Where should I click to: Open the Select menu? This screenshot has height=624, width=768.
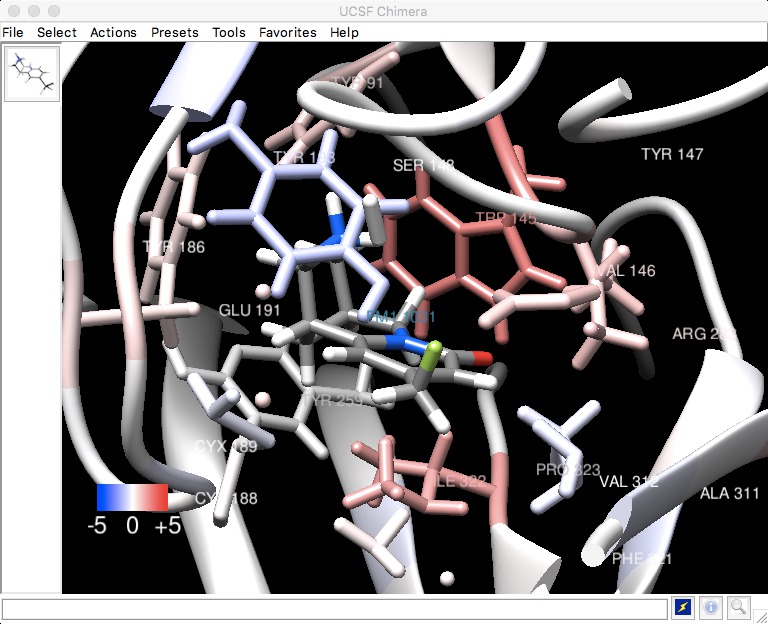(x=57, y=32)
